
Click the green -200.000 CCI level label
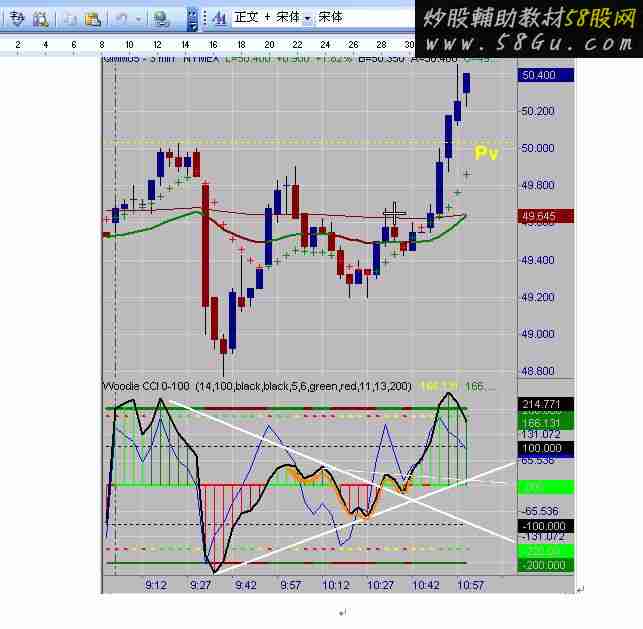click(x=545, y=565)
